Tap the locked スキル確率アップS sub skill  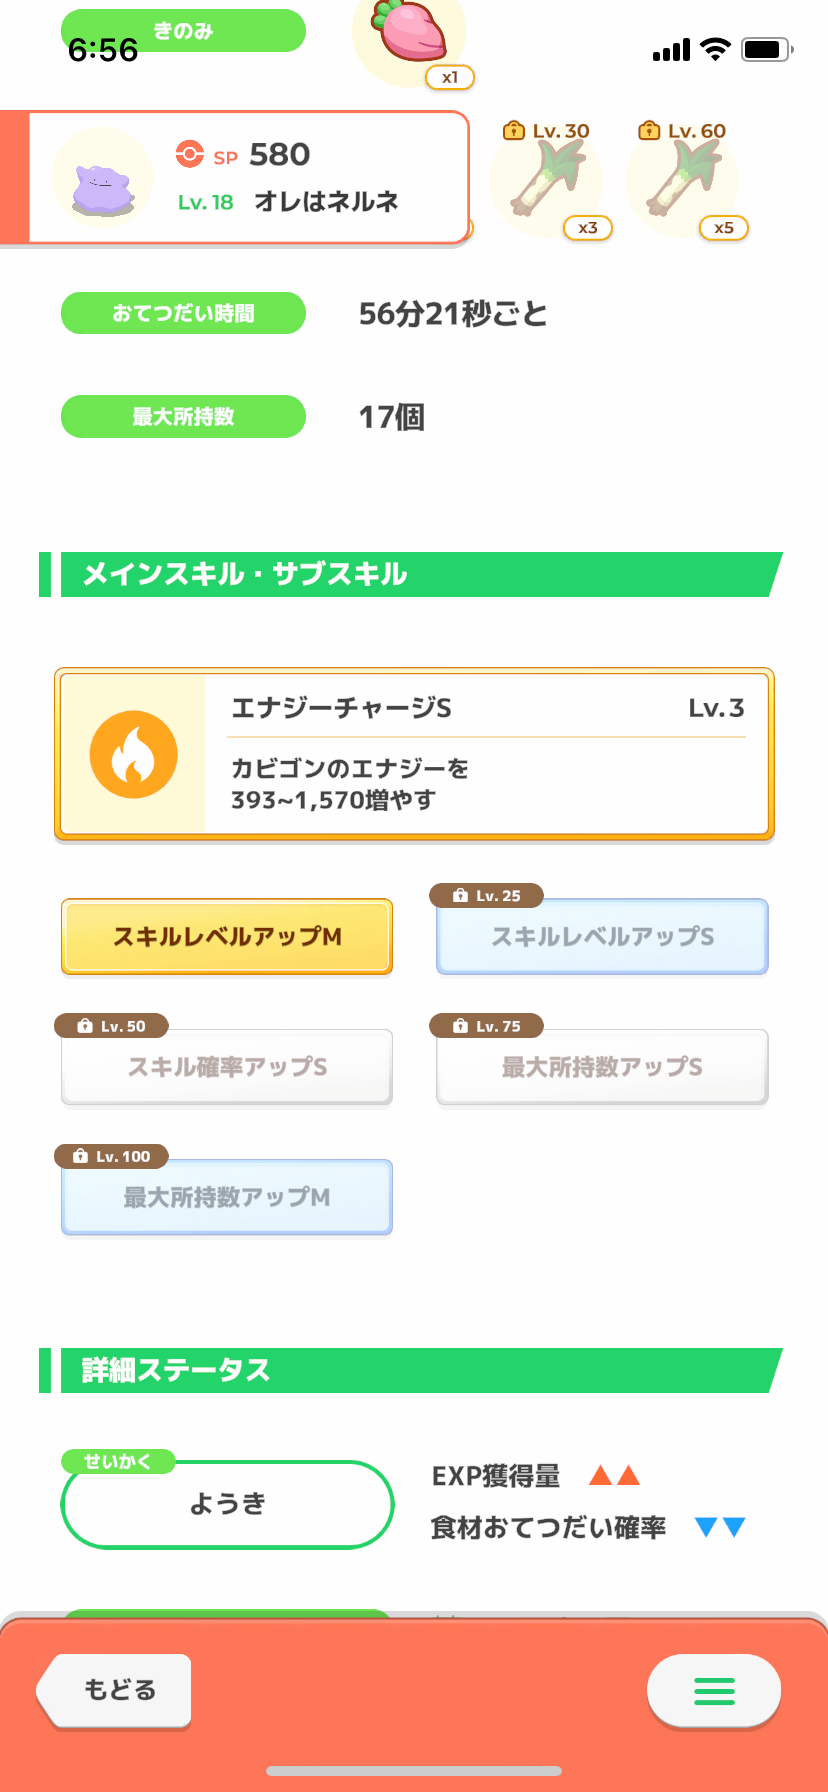pyautogui.click(x=227, y=1067)
